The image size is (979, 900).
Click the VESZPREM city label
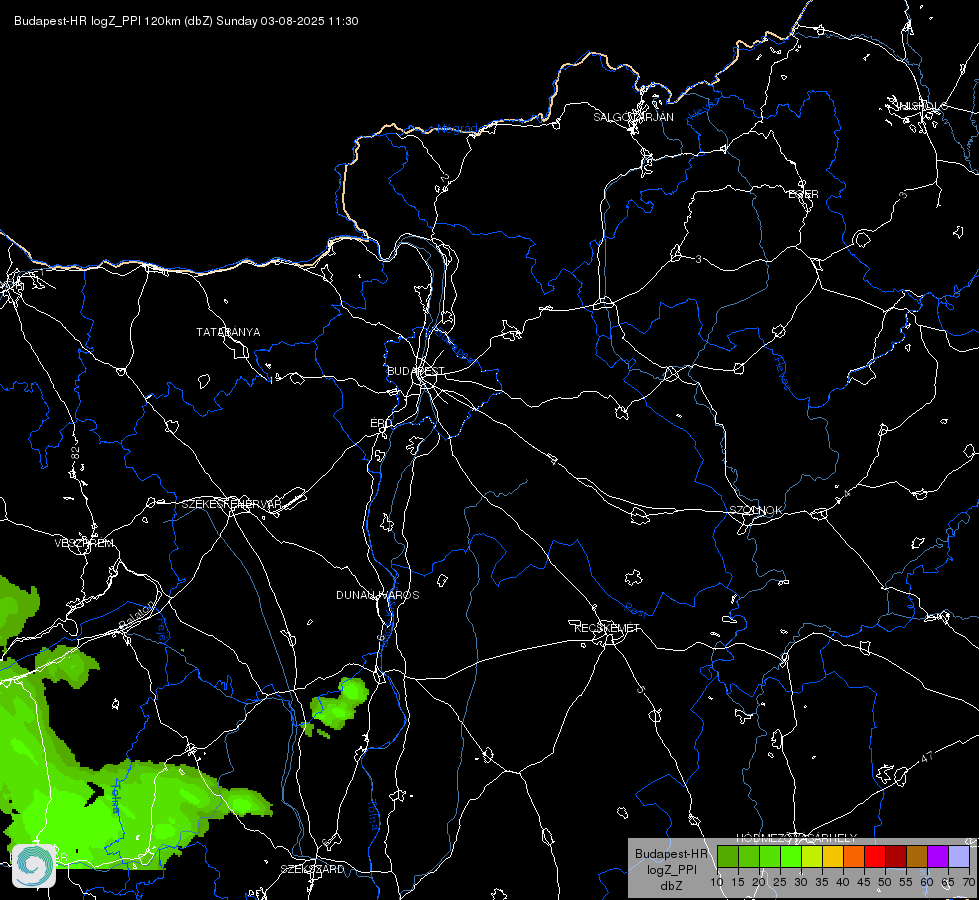pos(84,543)
